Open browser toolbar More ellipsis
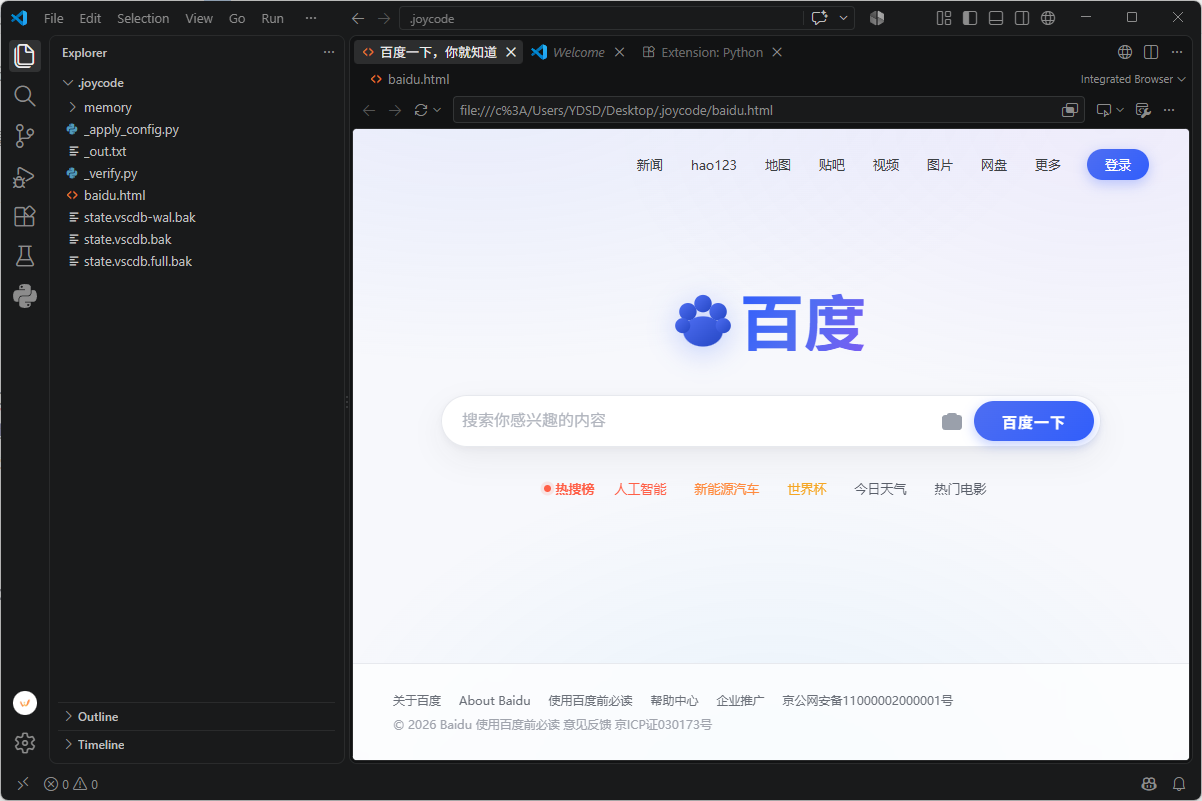The image size is (1202, 801). (1169, 110)
